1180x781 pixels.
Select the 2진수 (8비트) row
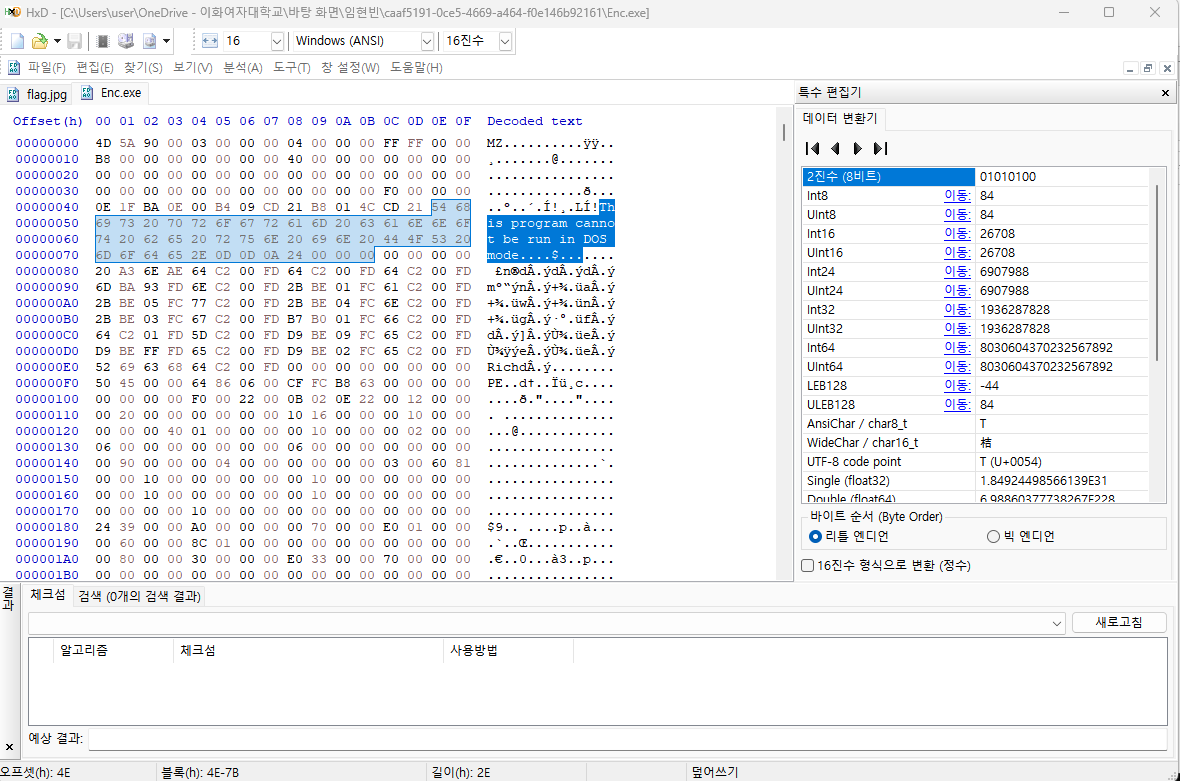pos(975,177)
